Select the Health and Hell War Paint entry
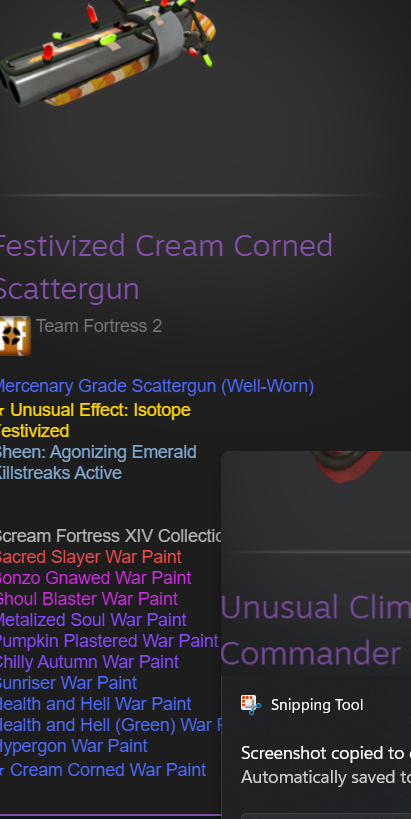Image resolution: width=411 pixels, height=819 pixels. [96, 704]
